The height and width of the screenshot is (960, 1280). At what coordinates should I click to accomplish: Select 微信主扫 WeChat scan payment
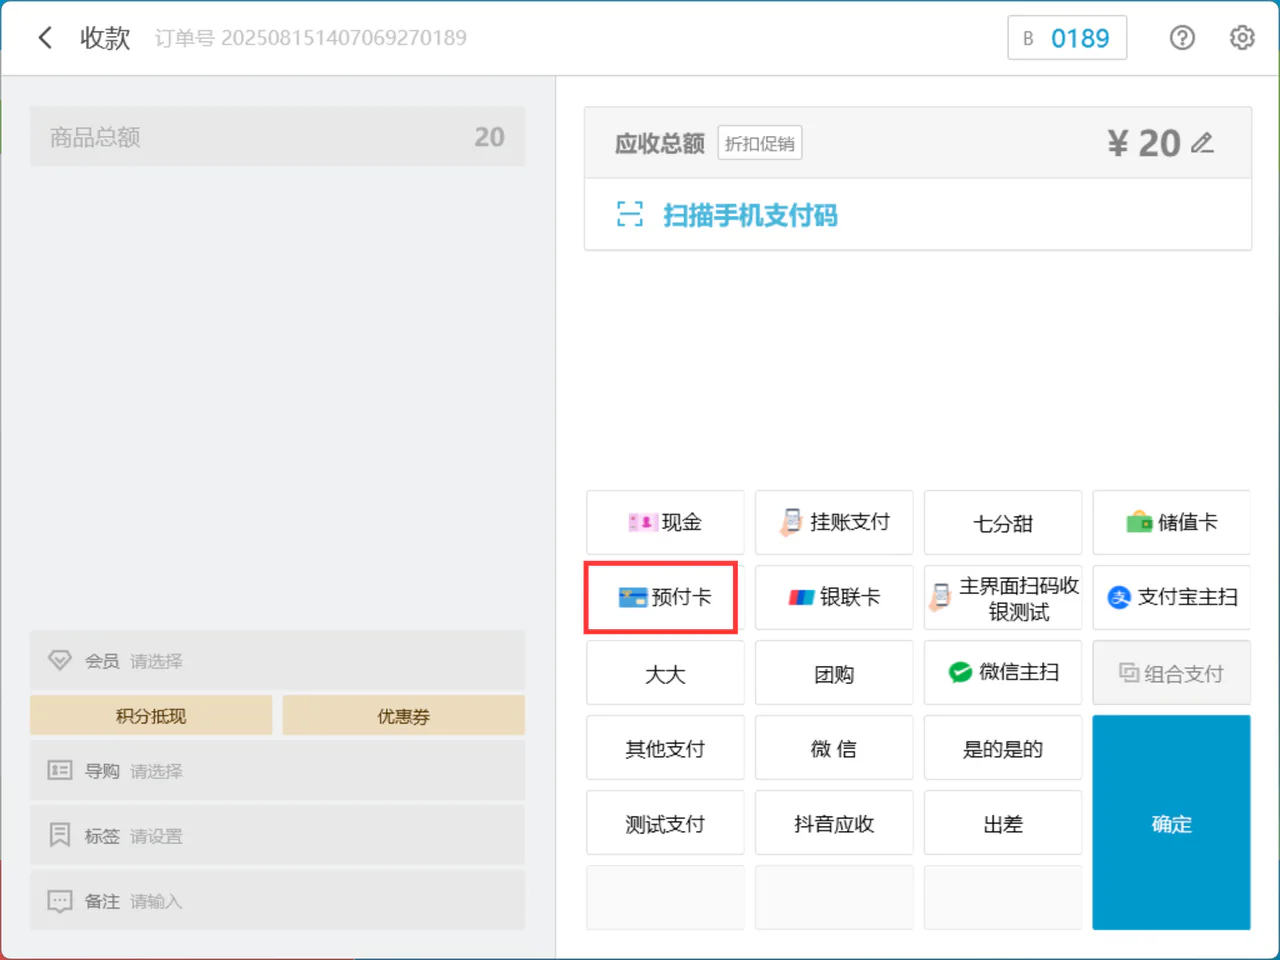coord(1003,673)
